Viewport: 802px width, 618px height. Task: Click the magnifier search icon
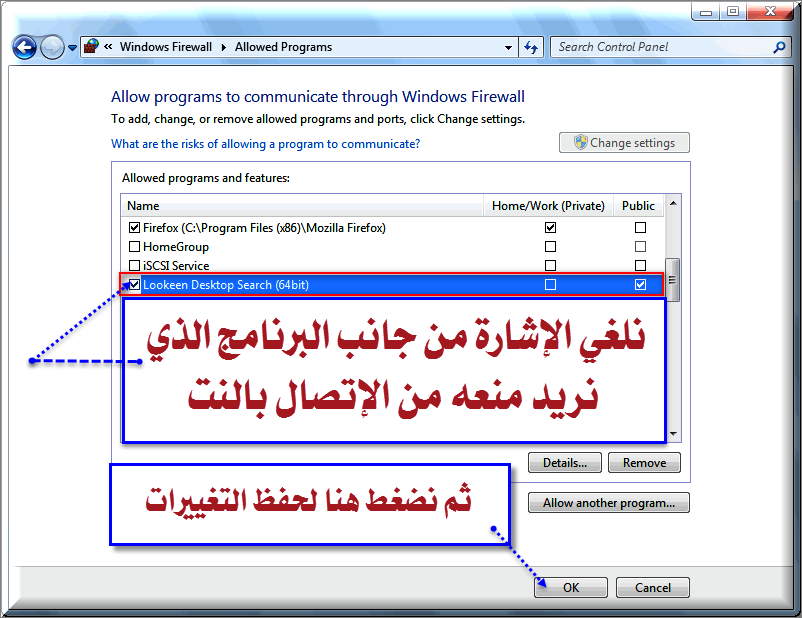point(779,47)
